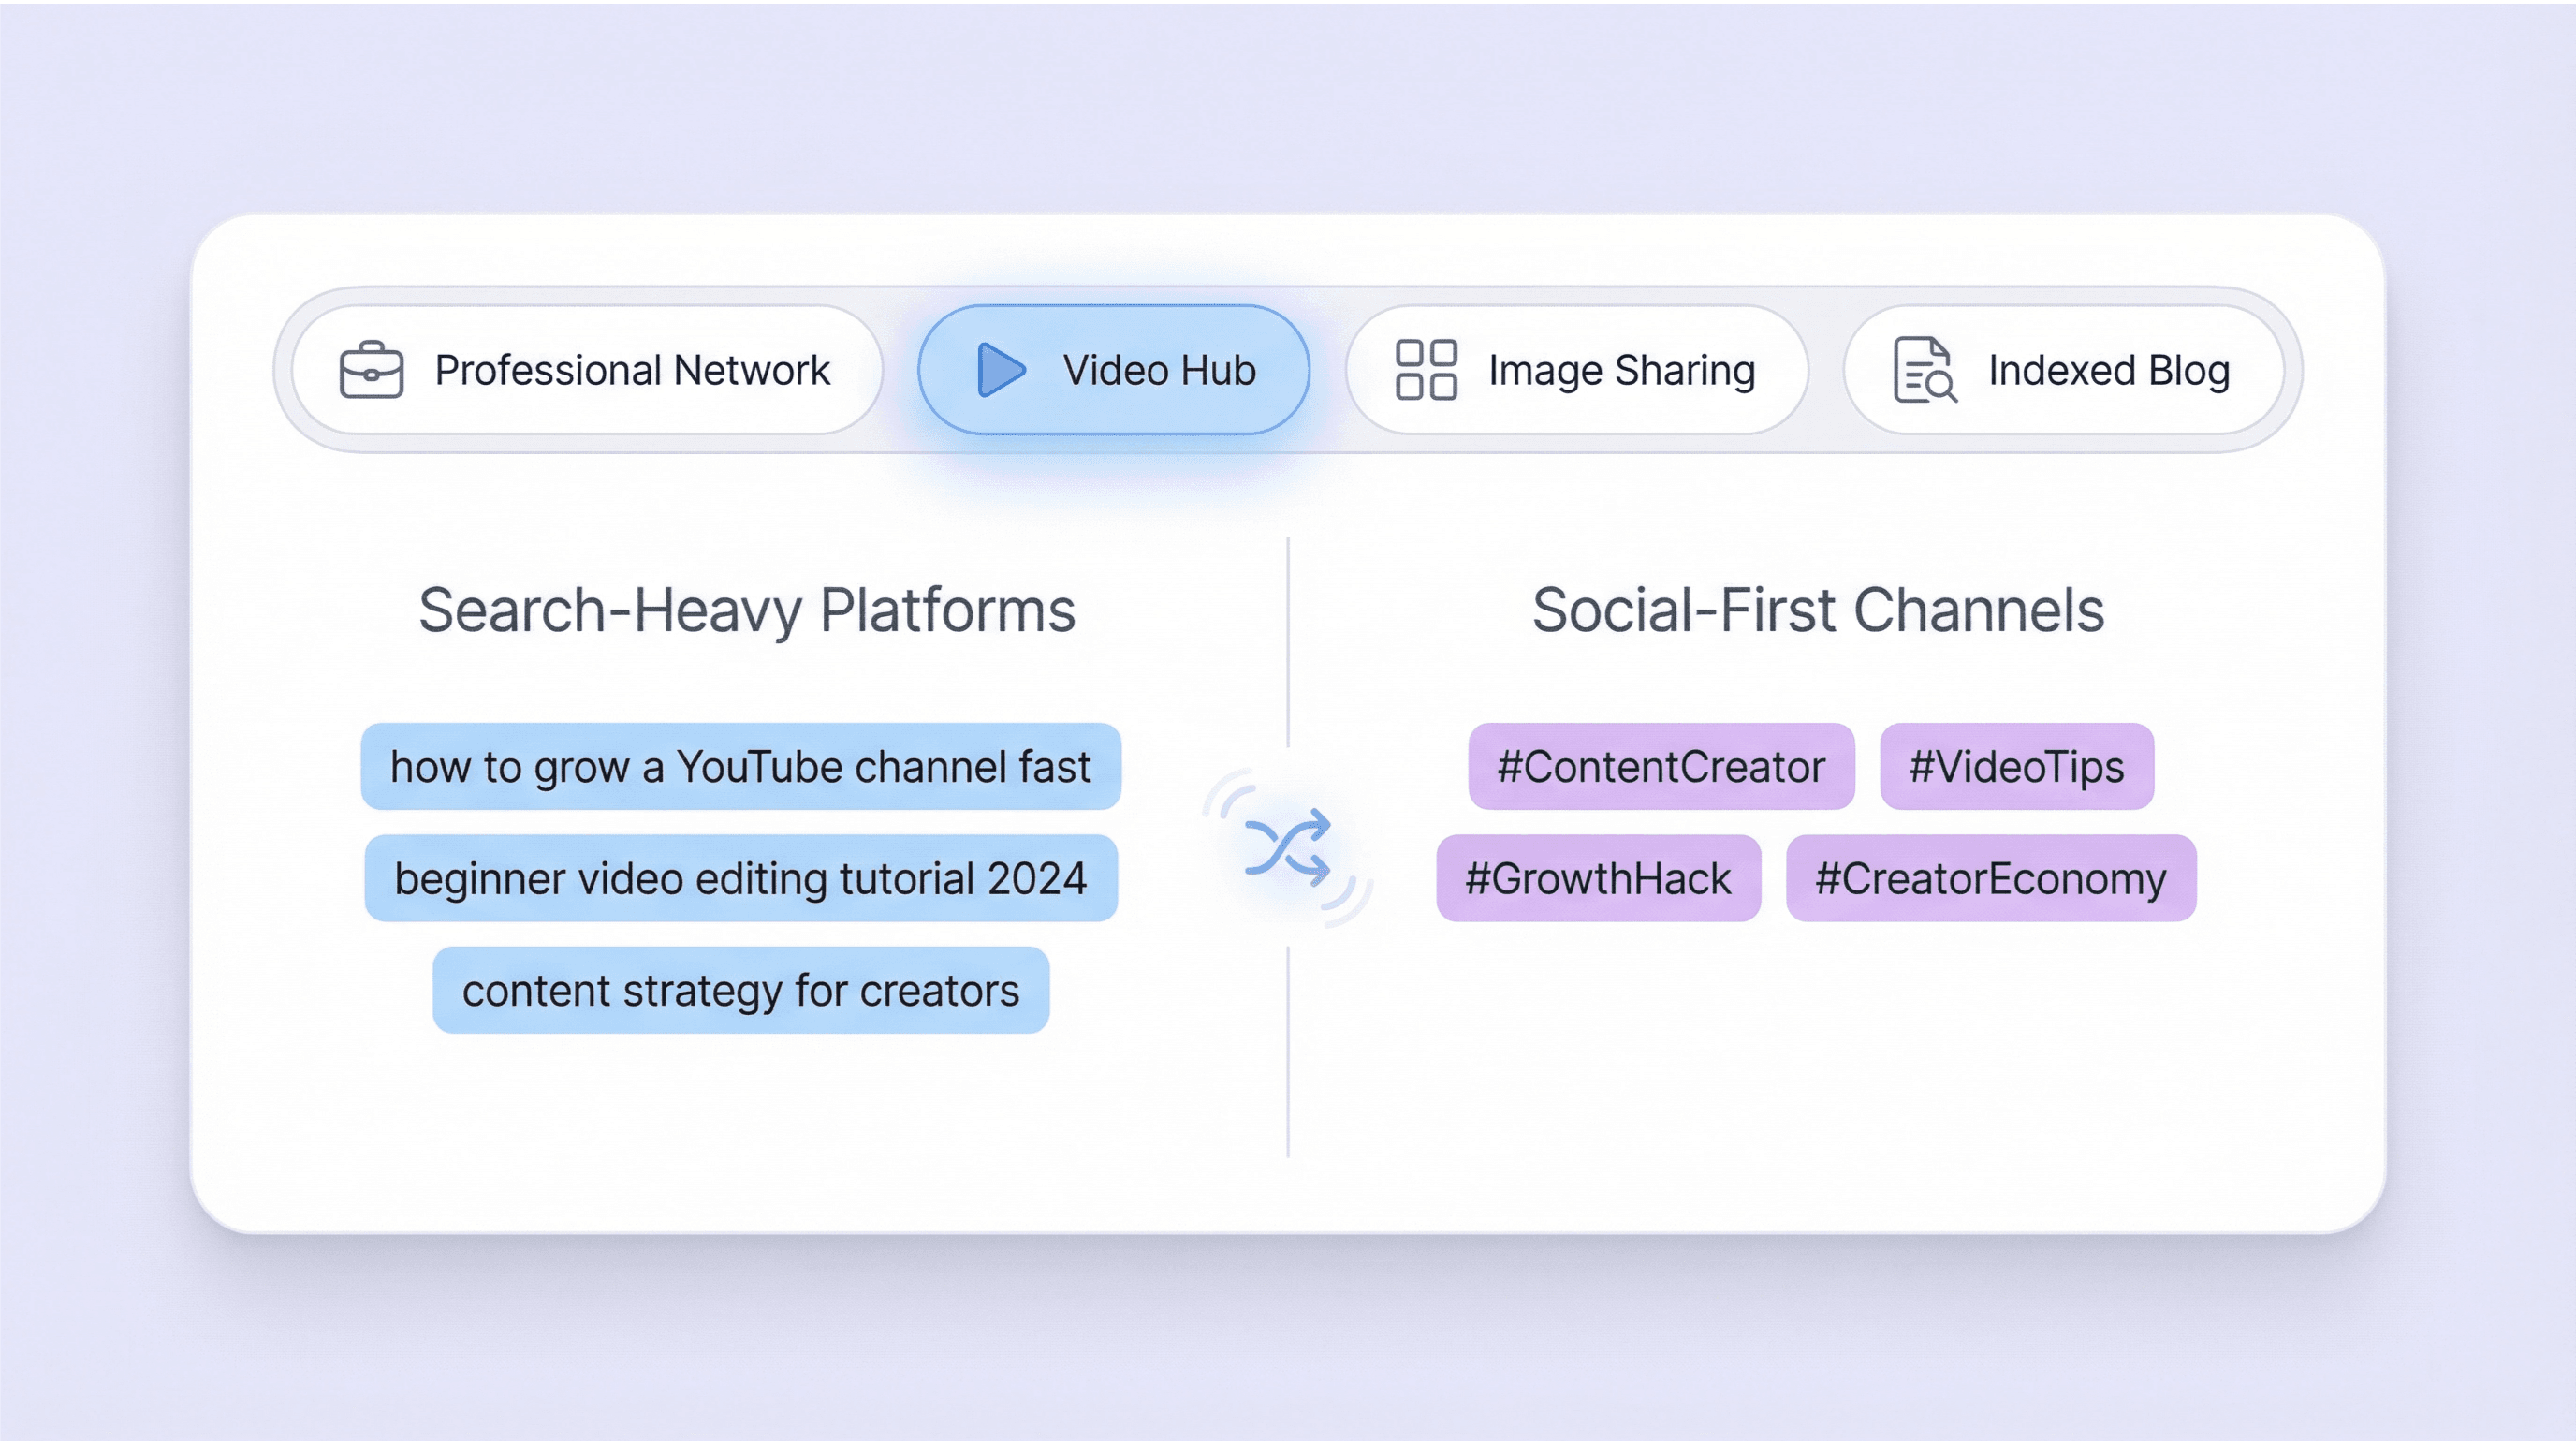Select the 'beginner video editing tutorial 2024' keyword
2576x1441 pixels.
tap(740, 879)
